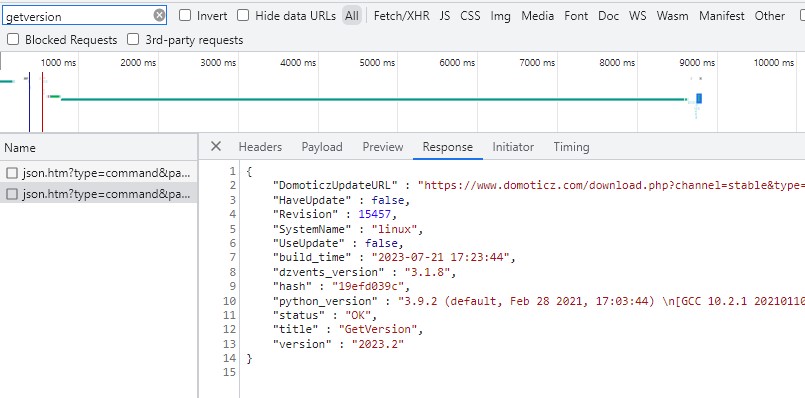Click the title value "GetVersion"
This screenshot has width=805, height=398.
click(377, 329)
